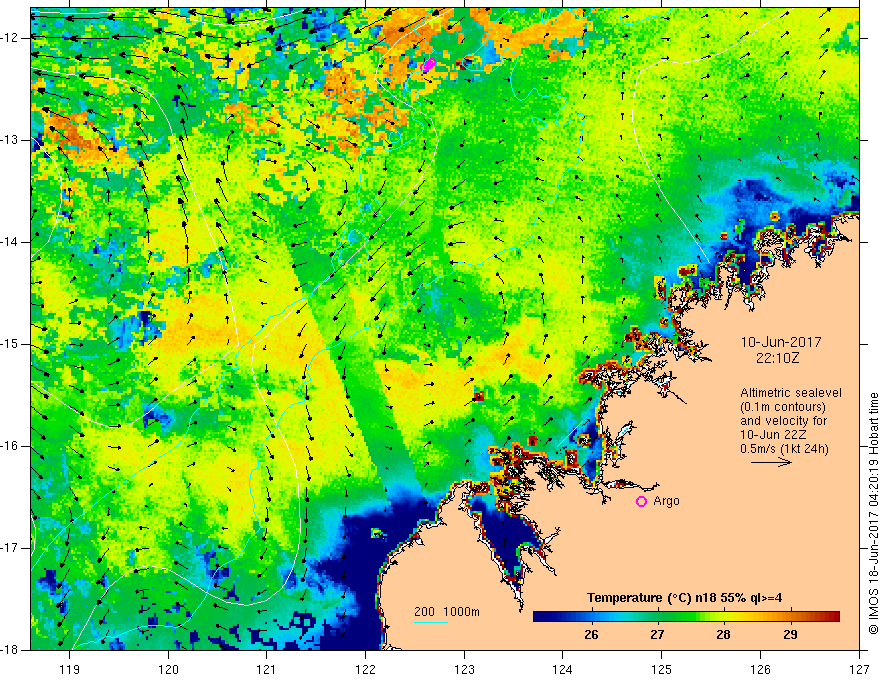Click the 'Altimetric sealevel' description line
Screen dimensions: 880x680
[790, 393]
